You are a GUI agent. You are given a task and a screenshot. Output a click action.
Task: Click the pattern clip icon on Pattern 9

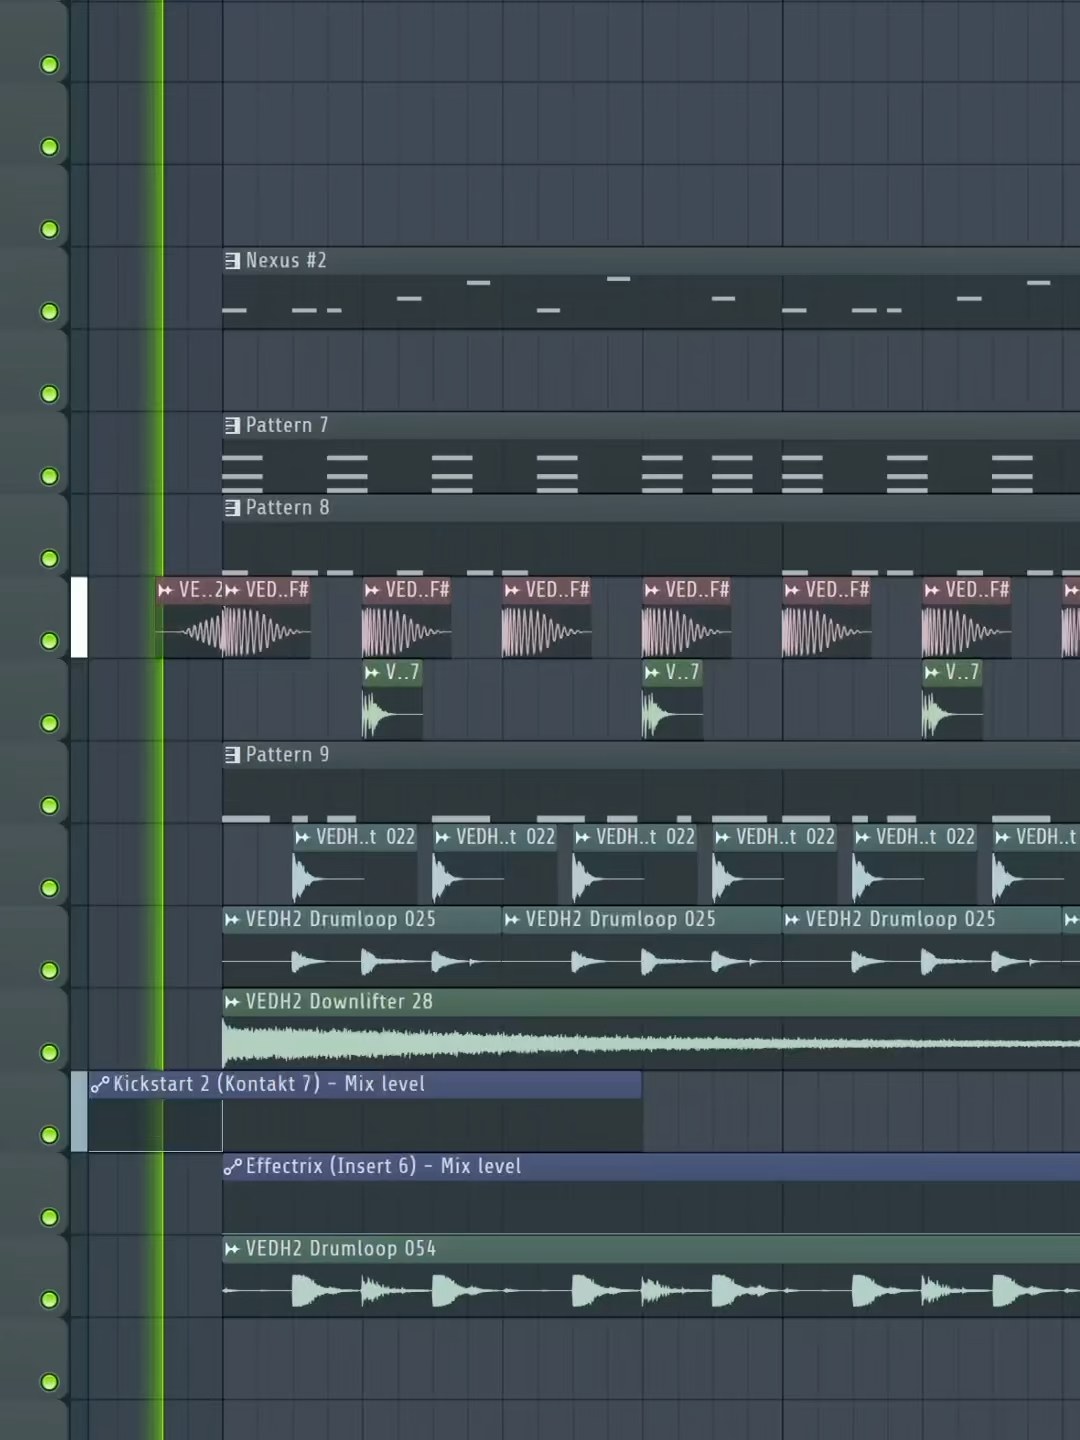tap(231, 754)
